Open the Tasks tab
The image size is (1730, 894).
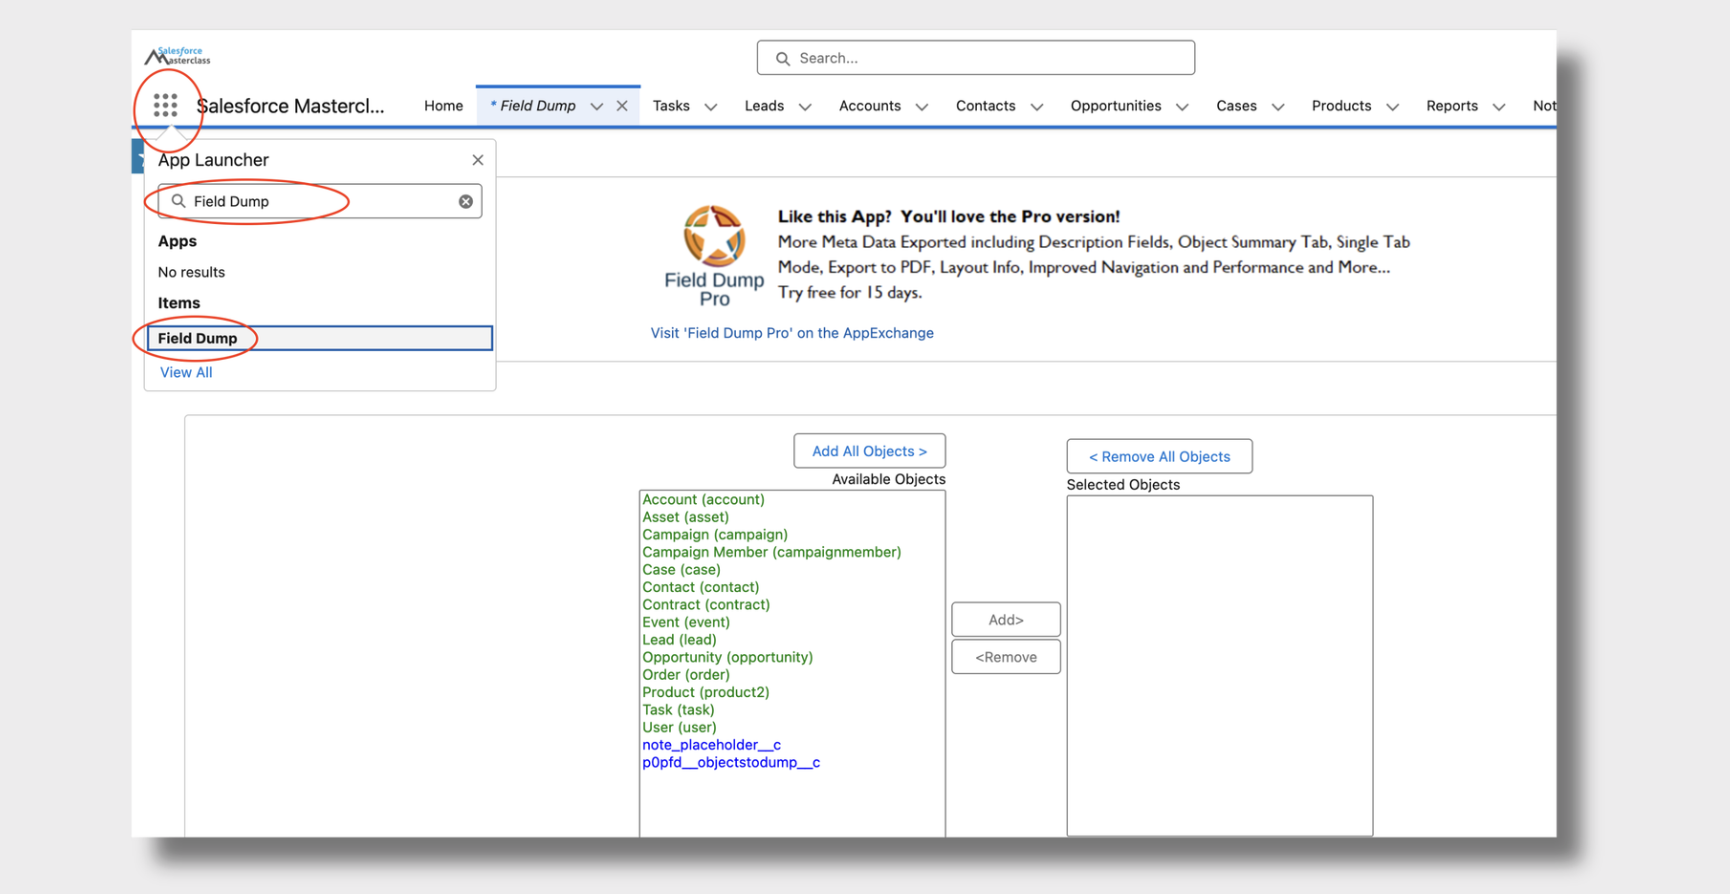click(x=671, y=106)
